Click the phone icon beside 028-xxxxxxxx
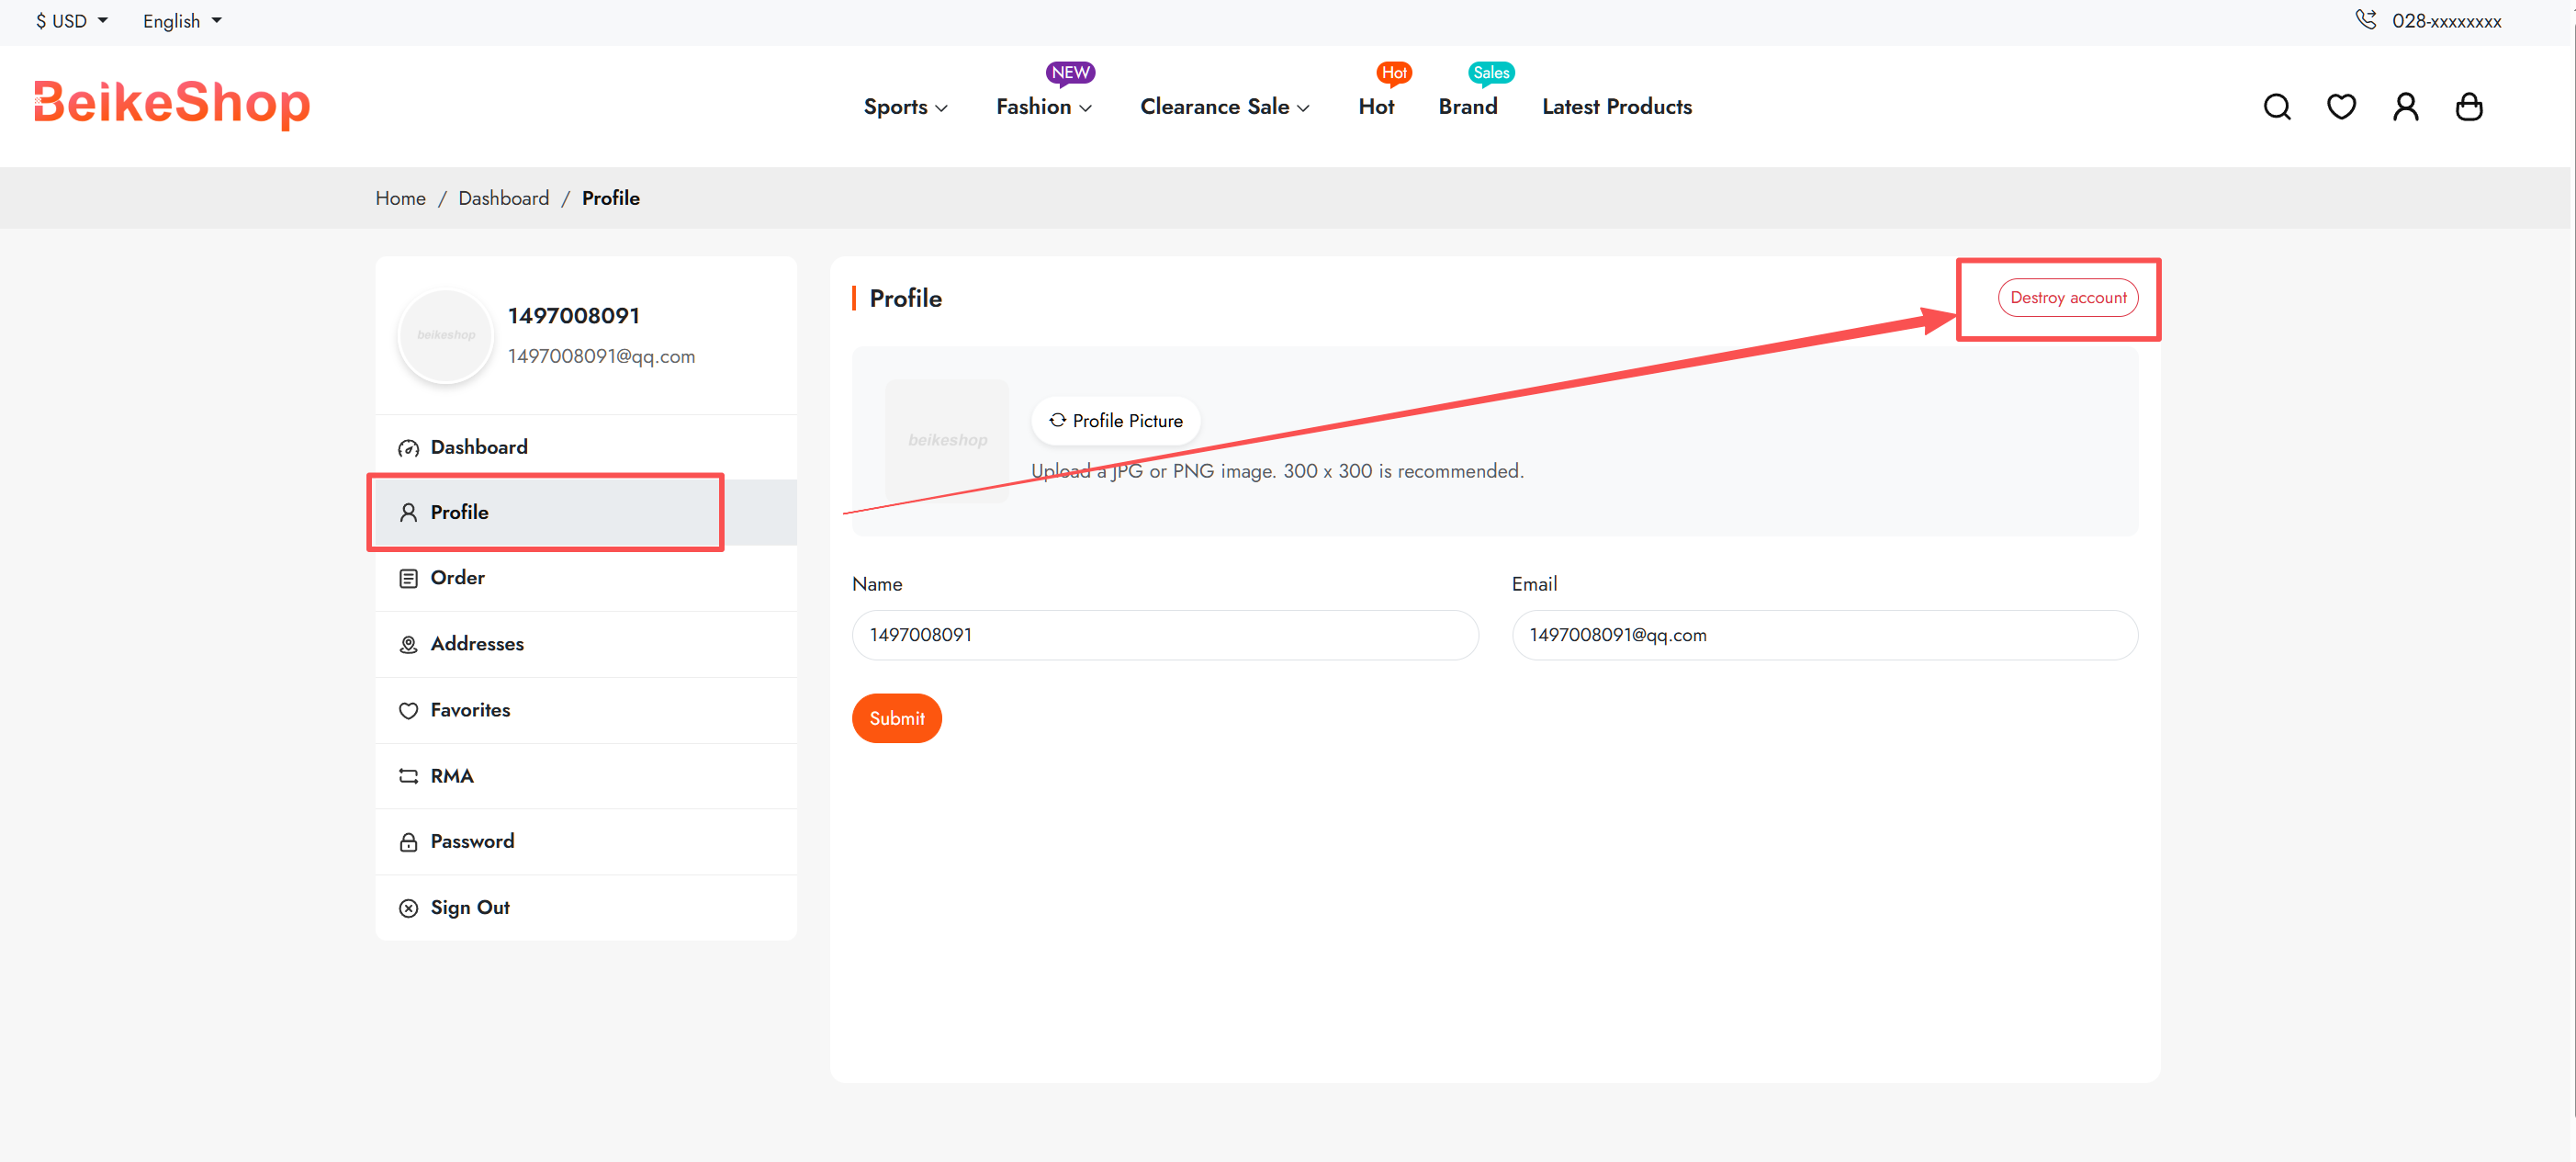The image size is (2576, 1162). coord(2365,19)
